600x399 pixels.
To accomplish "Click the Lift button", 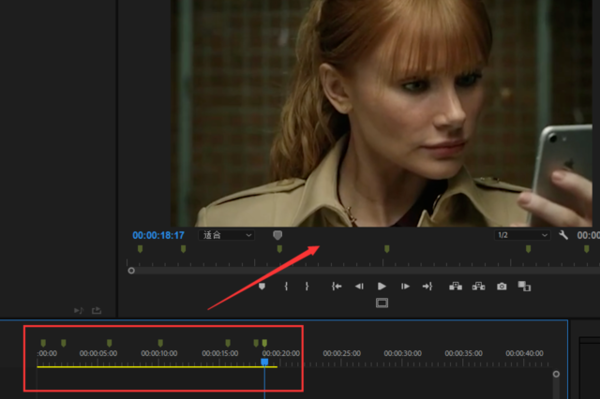I will pos(455,286).
